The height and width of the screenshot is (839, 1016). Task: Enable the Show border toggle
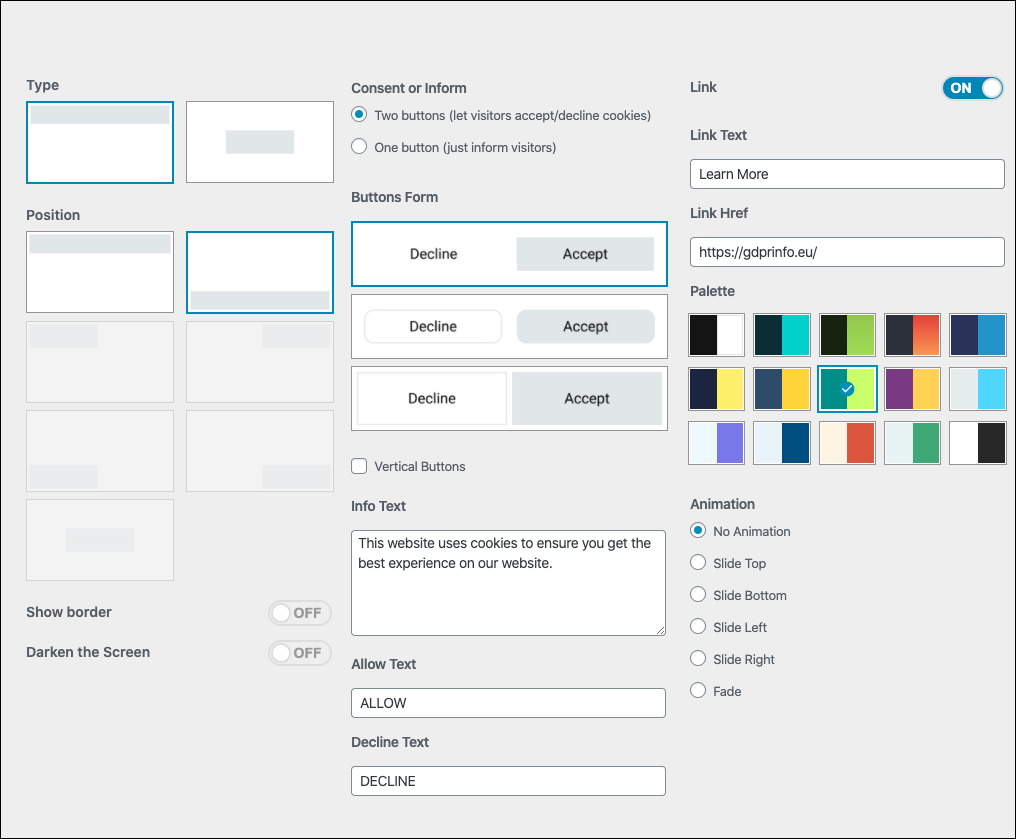click(299, 613)
